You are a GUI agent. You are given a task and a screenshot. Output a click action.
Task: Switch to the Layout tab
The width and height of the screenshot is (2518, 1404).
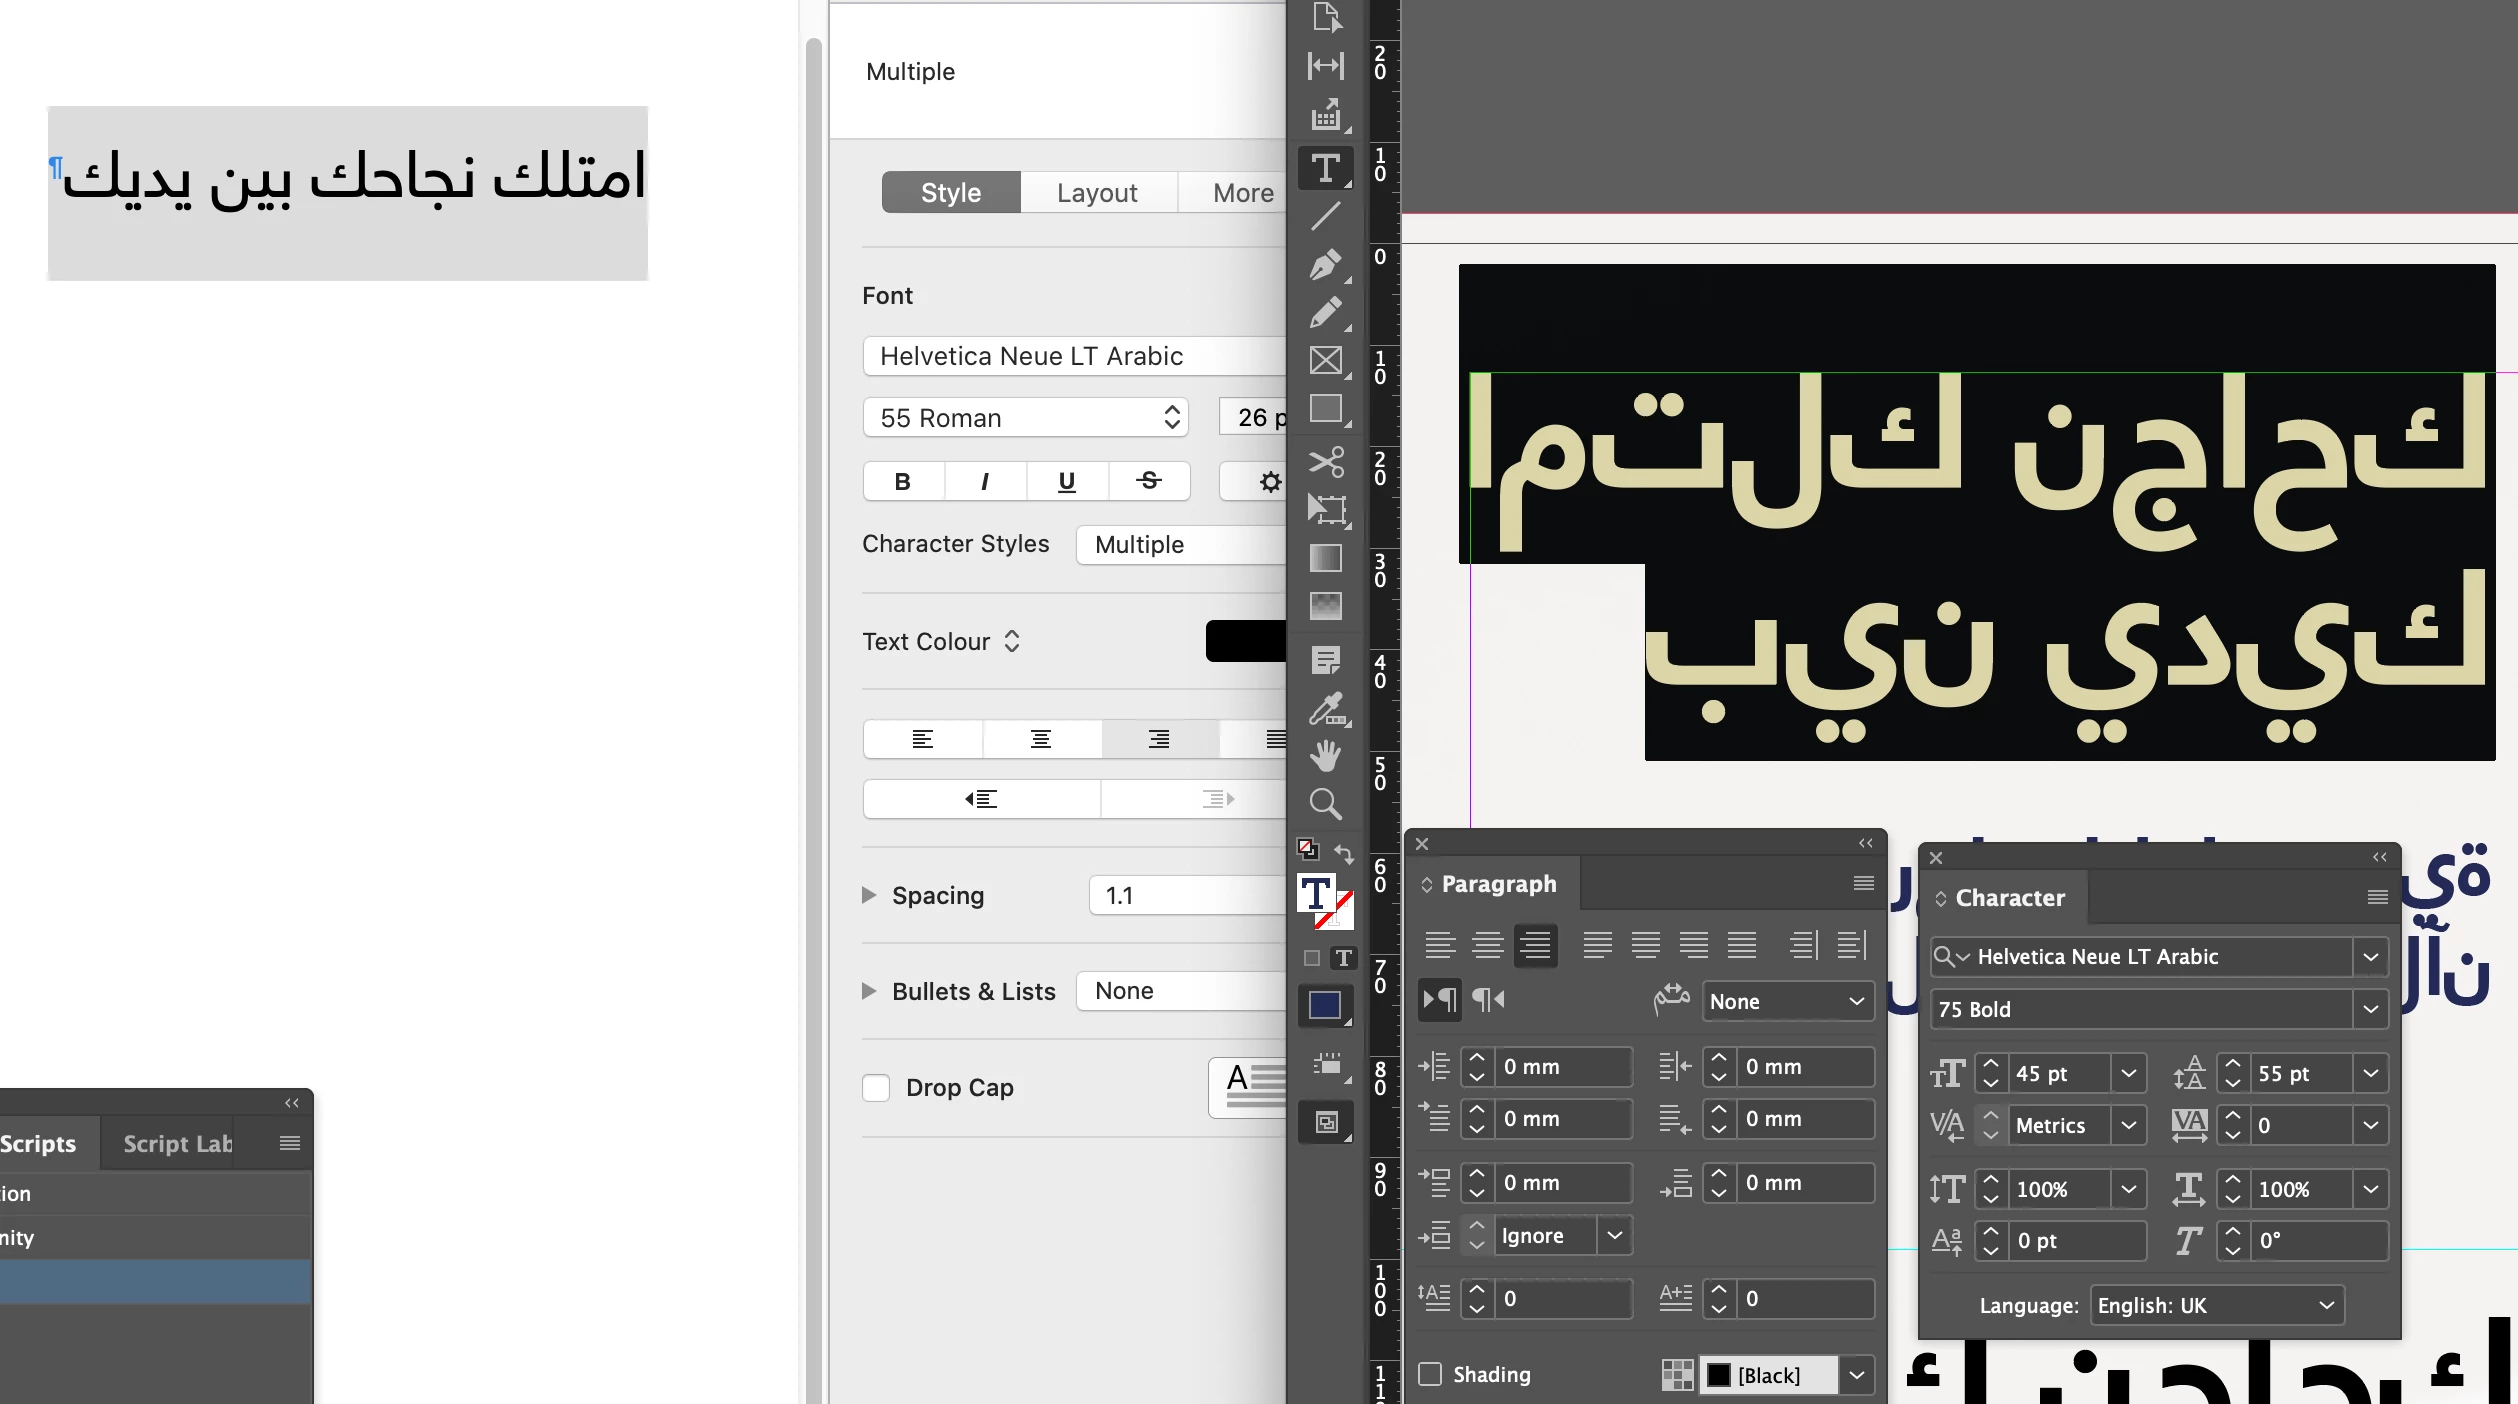click(x=1097, y=193)
